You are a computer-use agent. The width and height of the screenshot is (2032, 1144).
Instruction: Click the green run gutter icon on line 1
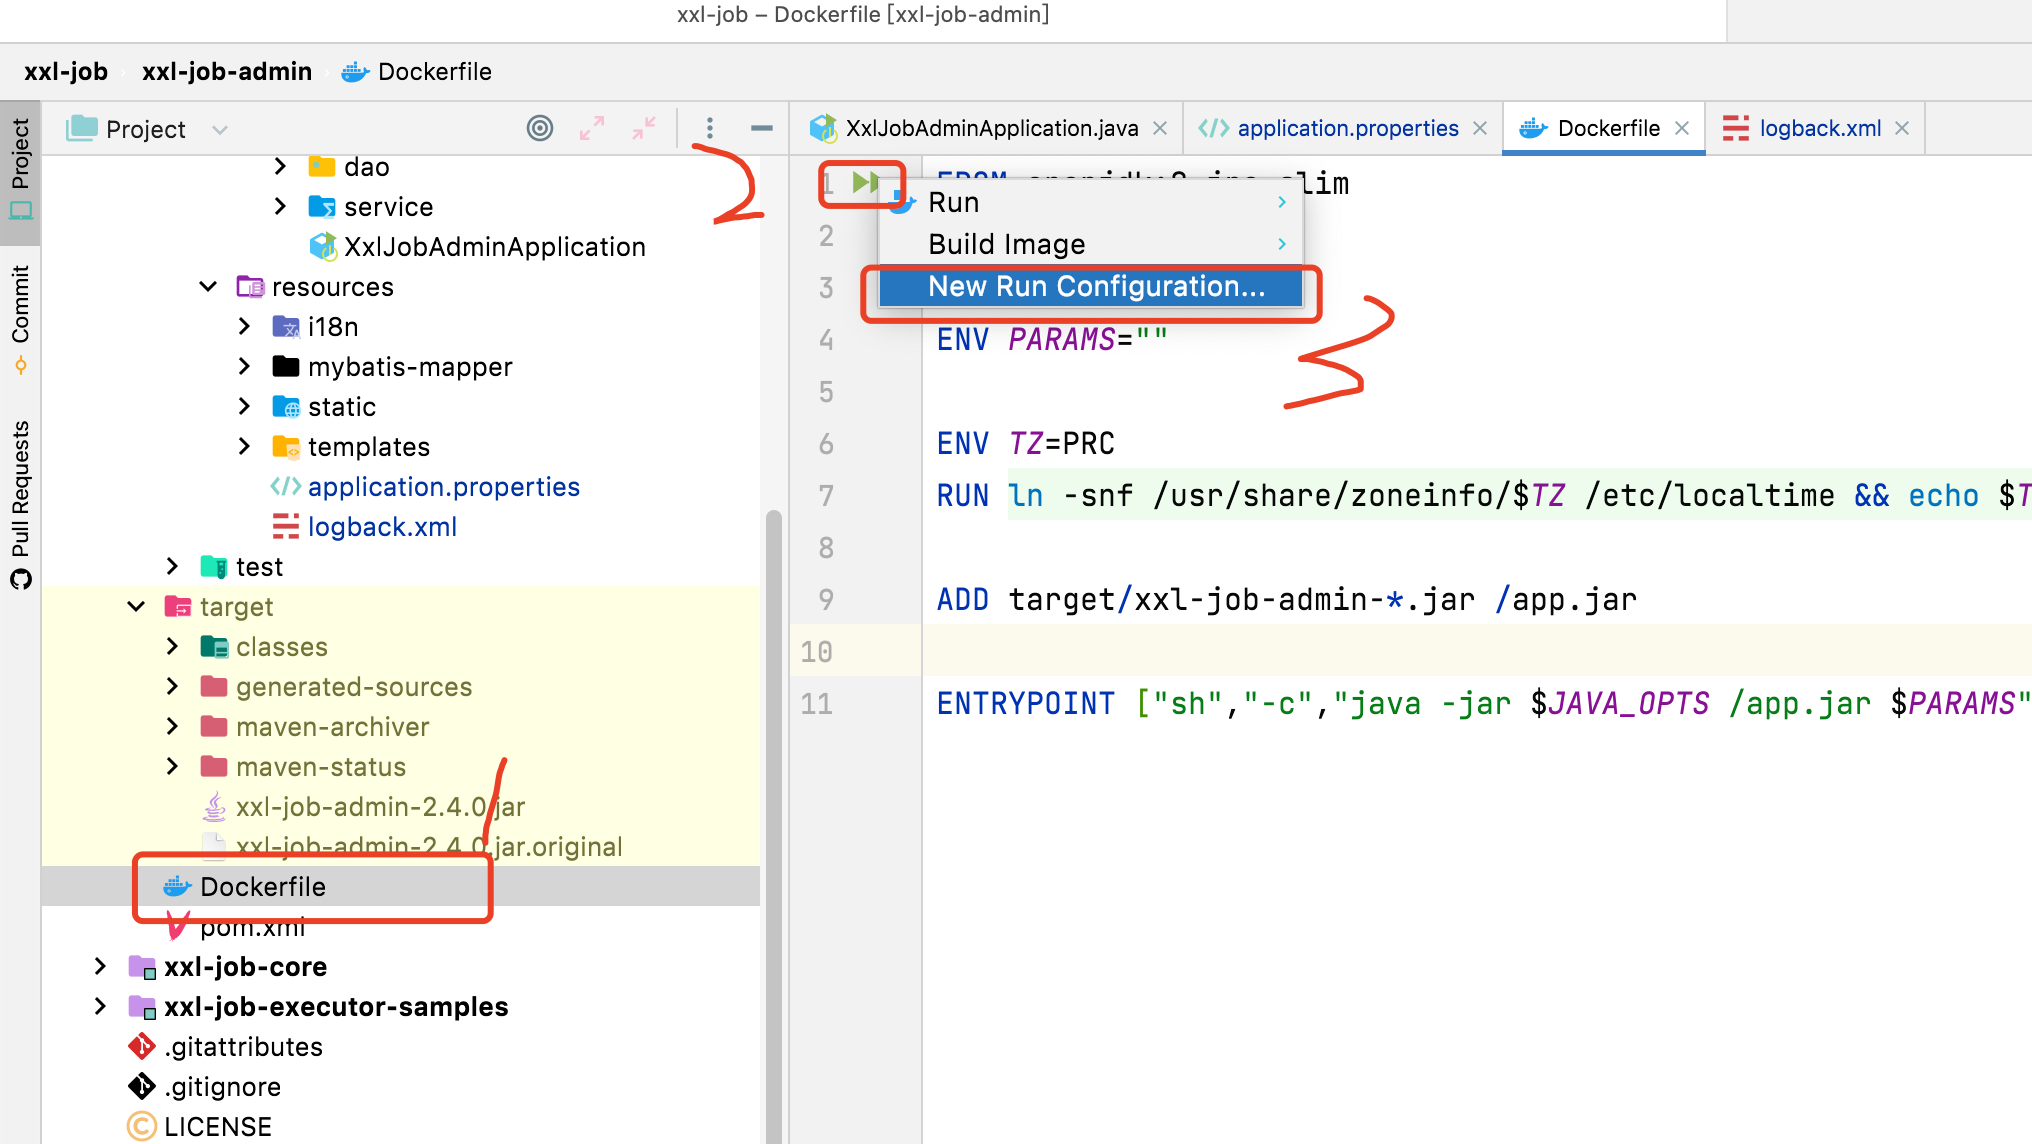[865, 182]
